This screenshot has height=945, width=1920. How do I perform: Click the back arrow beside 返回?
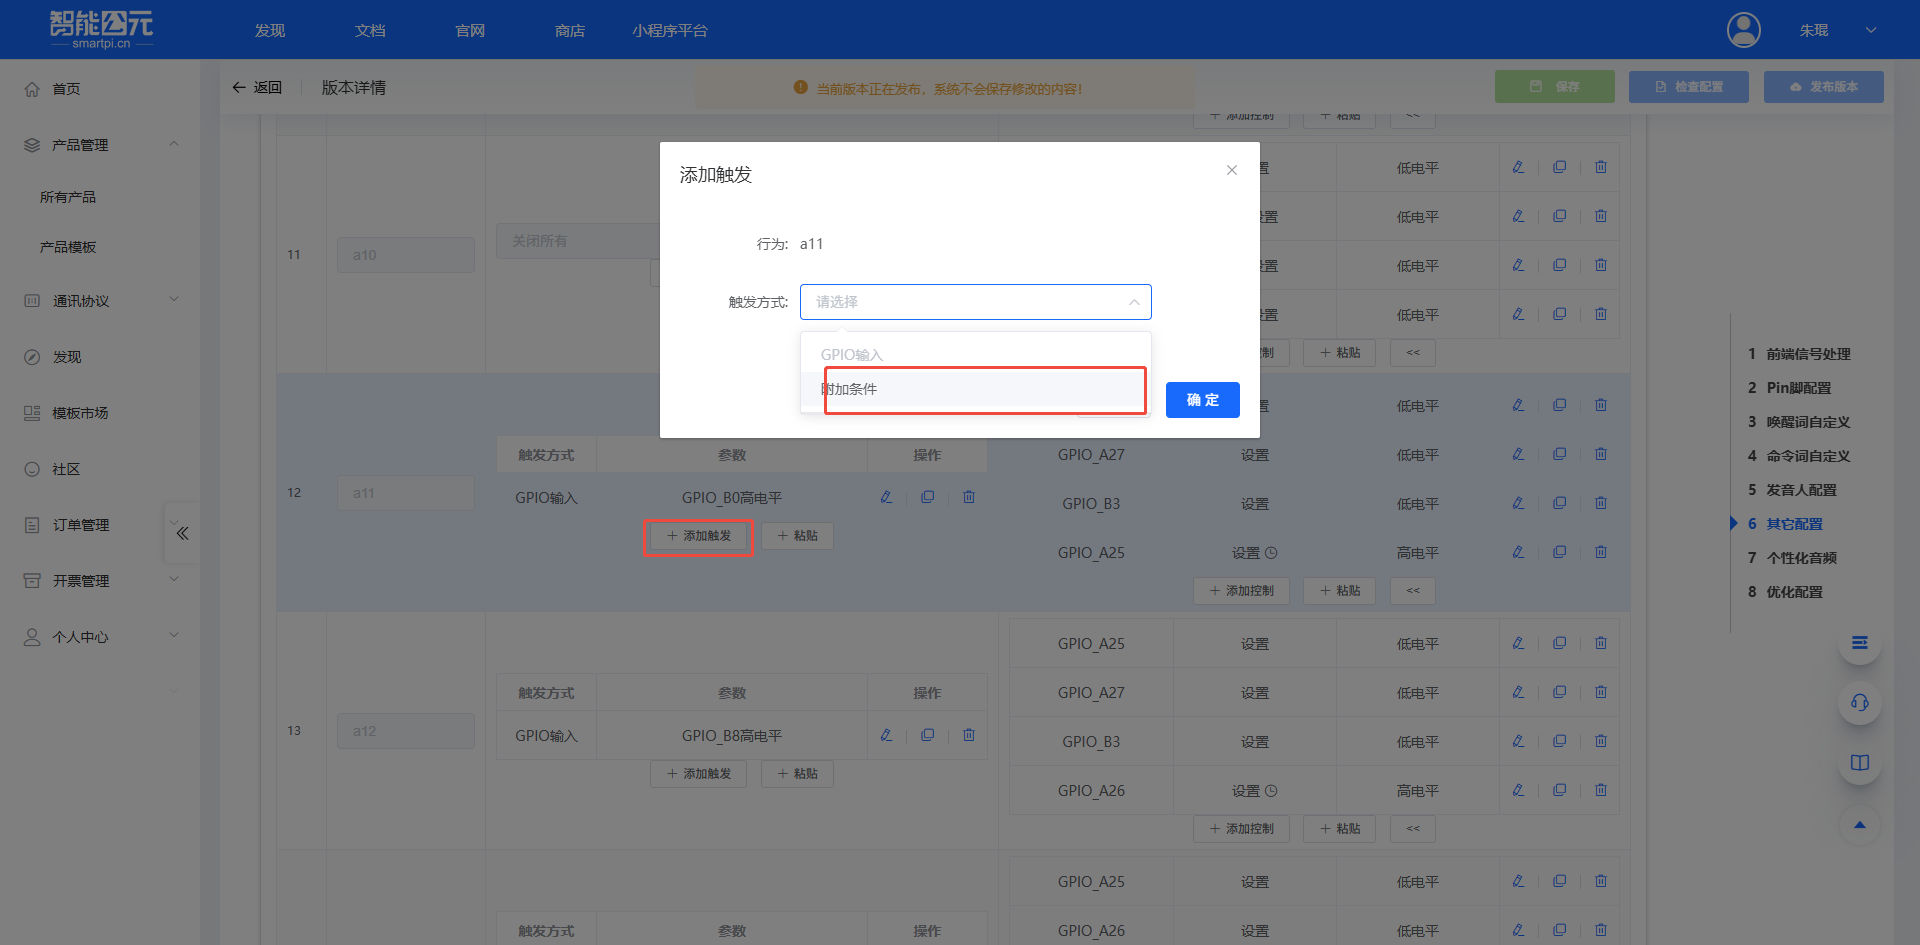[x=238, y=87]
